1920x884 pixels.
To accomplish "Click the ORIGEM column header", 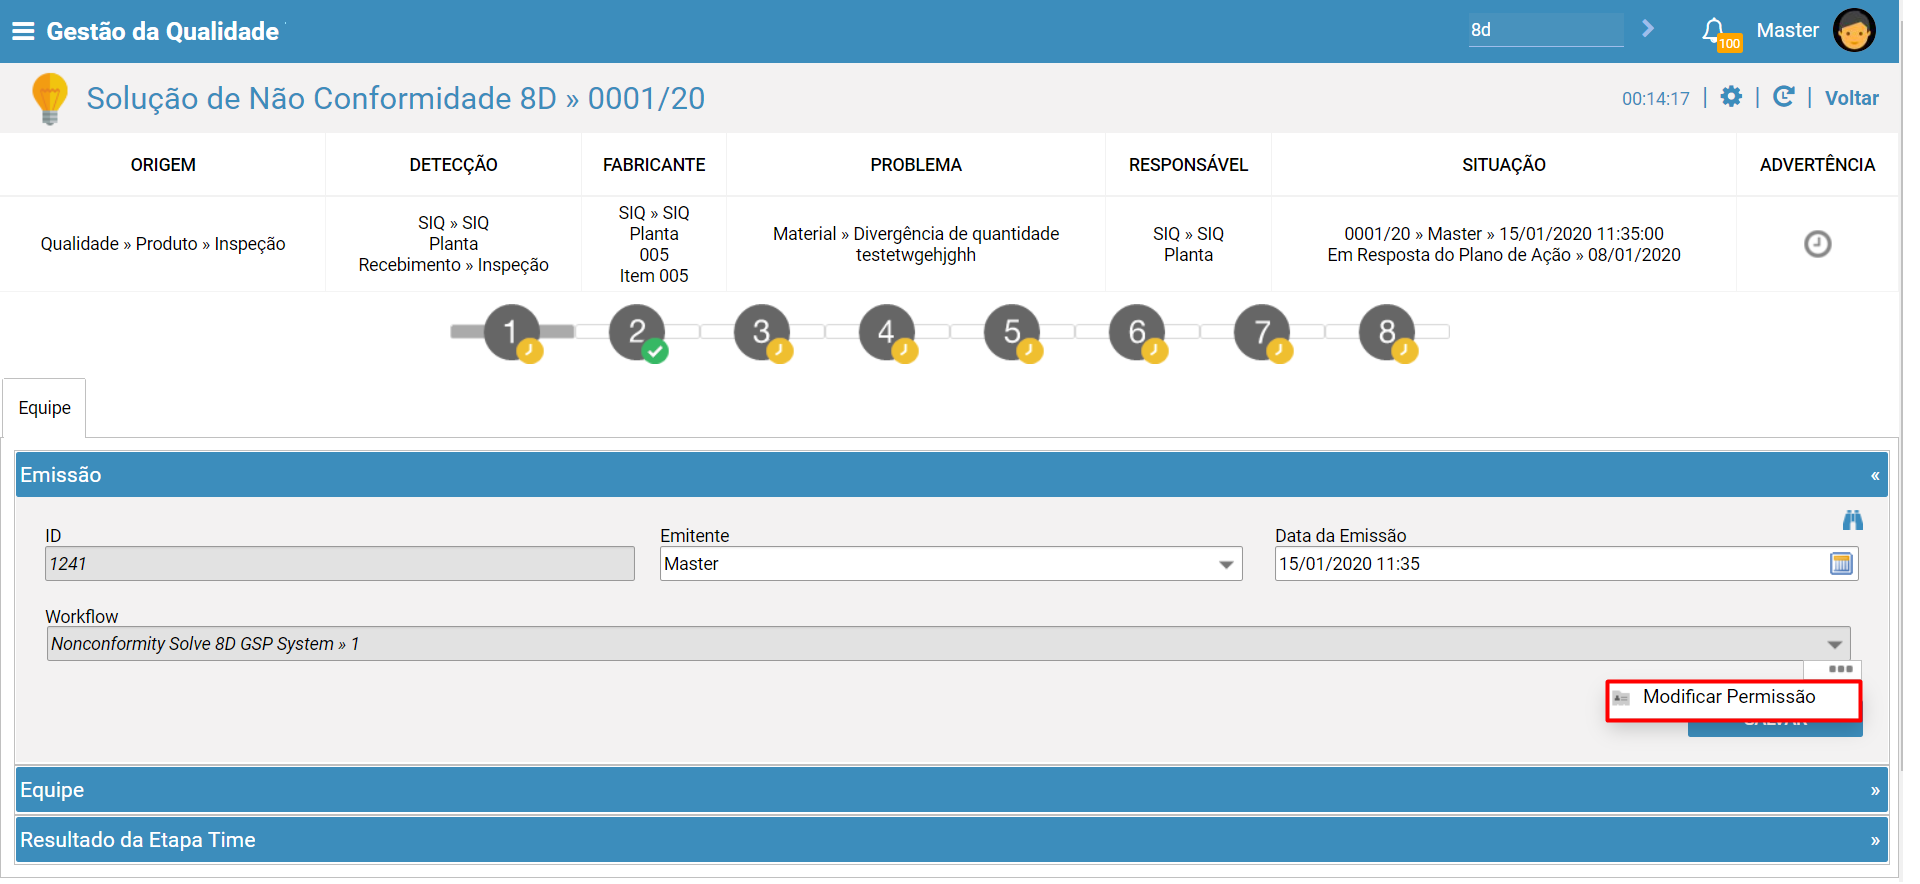I will pyautogui.click(x=163, y=165).
